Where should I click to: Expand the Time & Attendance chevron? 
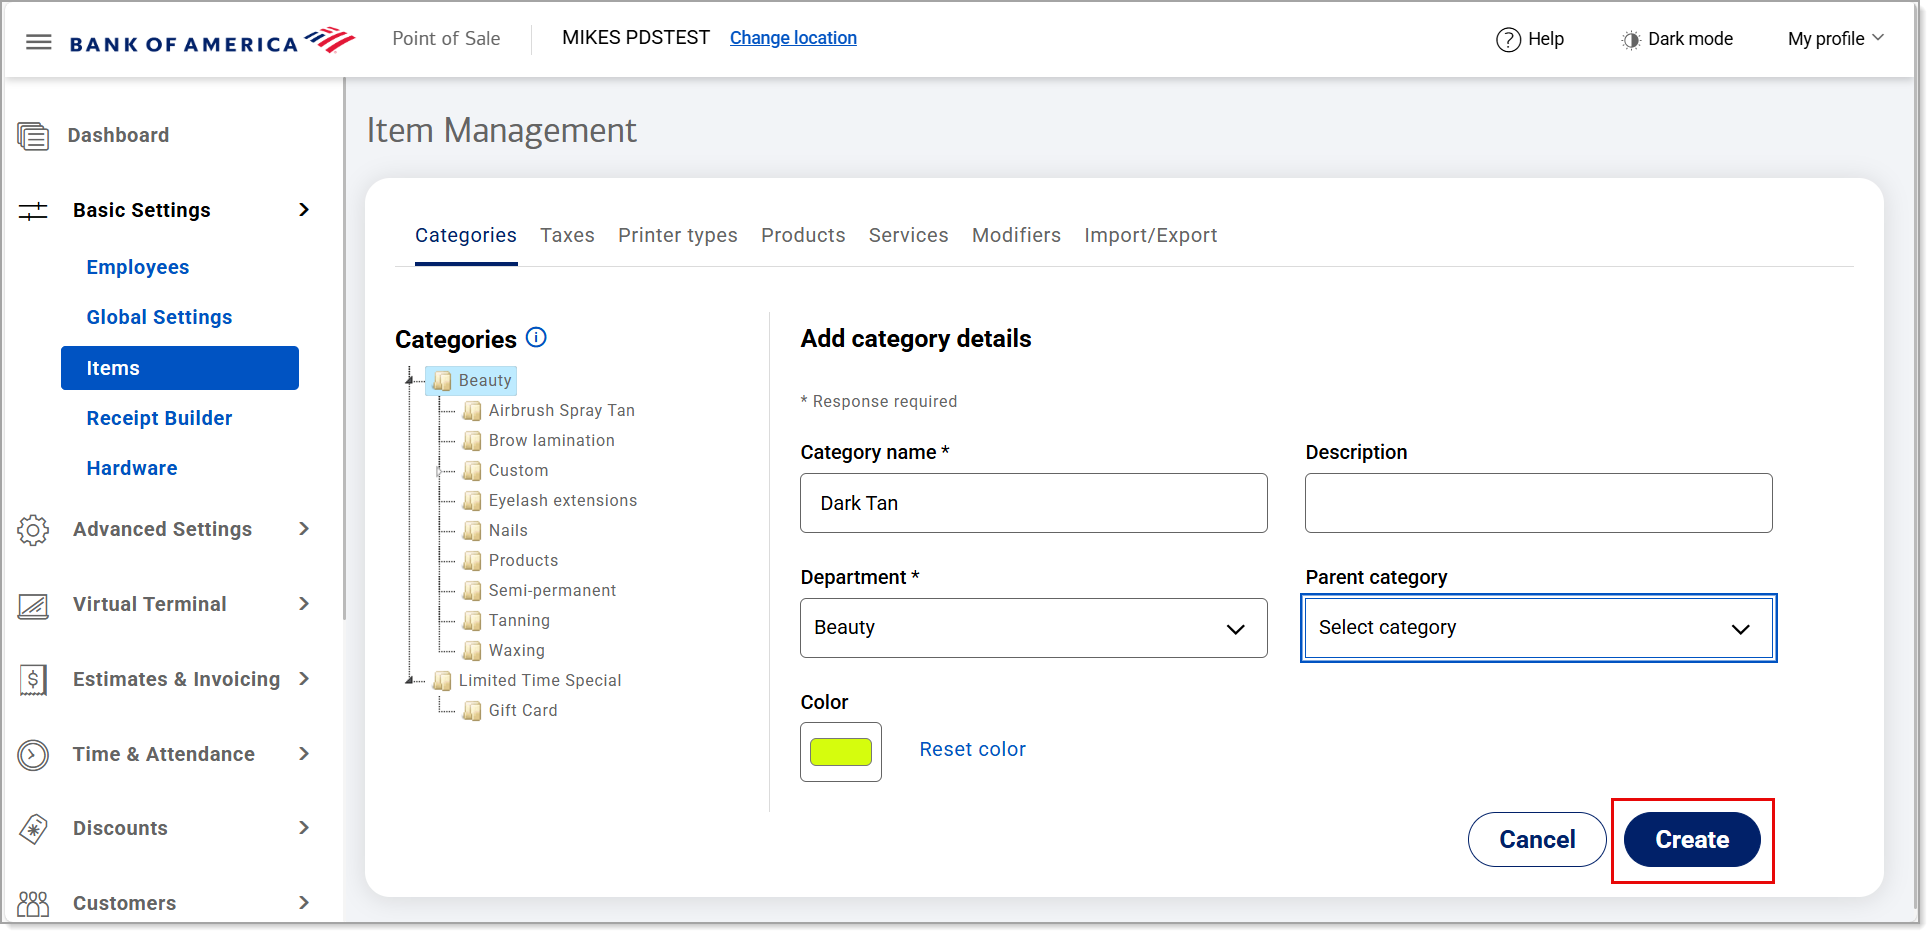(x=304, y=754)
